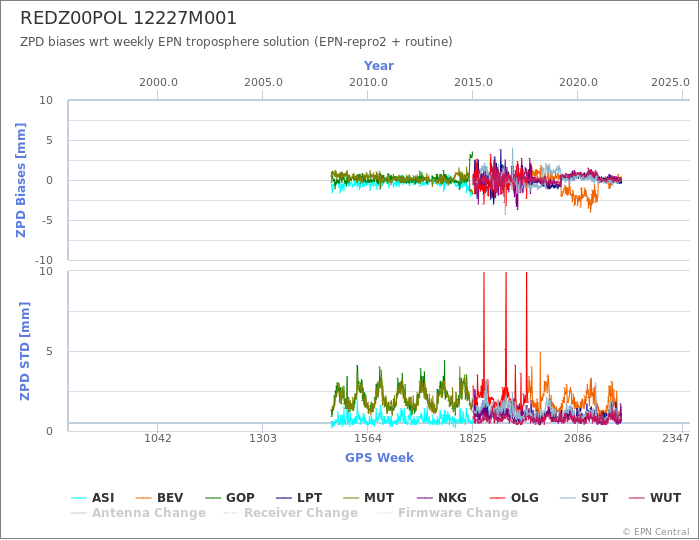
Task: Click the 2005.0 year tick label
Action: tap(263, 83)
